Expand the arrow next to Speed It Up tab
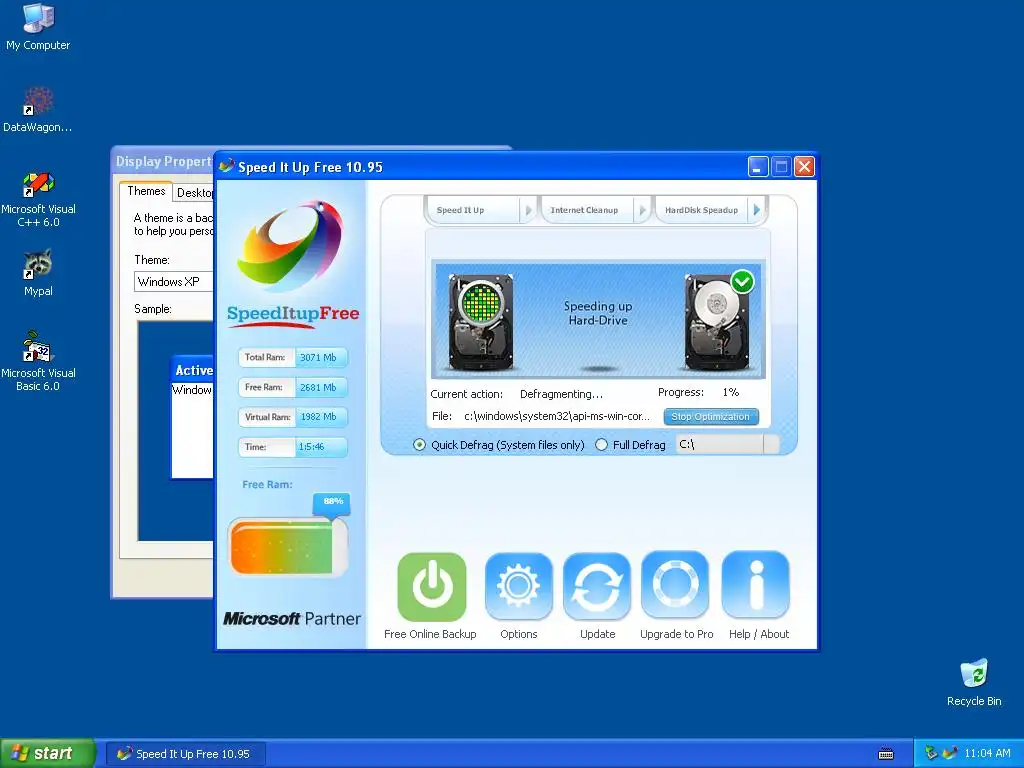The width and height of the screenshot is (1024, 768). (528, 210)
